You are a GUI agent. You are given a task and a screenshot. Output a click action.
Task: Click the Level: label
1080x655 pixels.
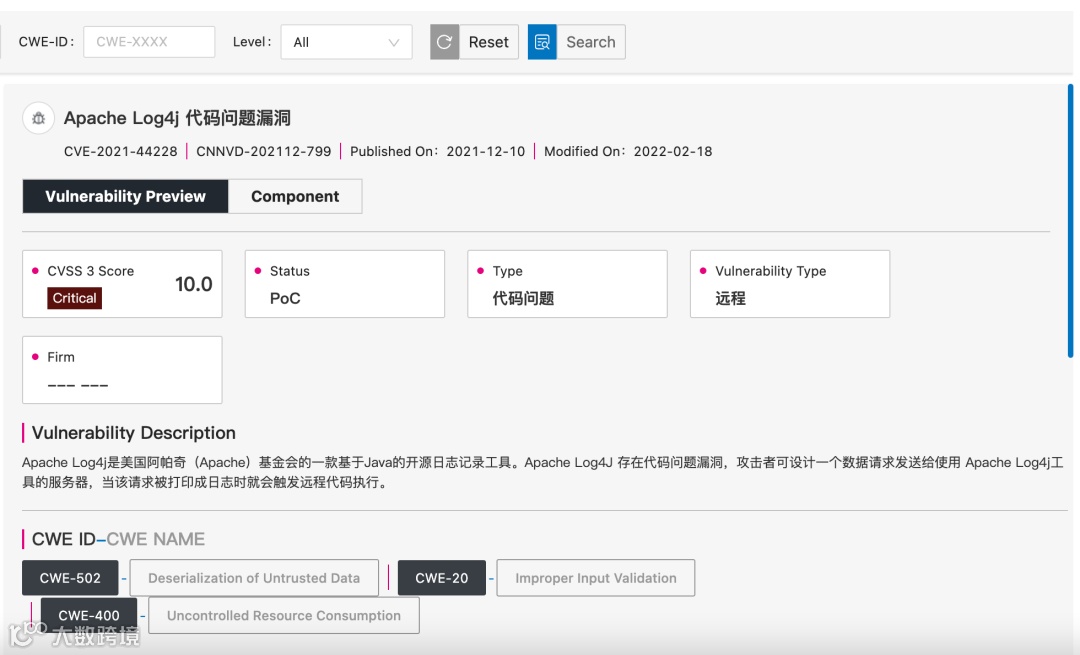pos(252,42)
